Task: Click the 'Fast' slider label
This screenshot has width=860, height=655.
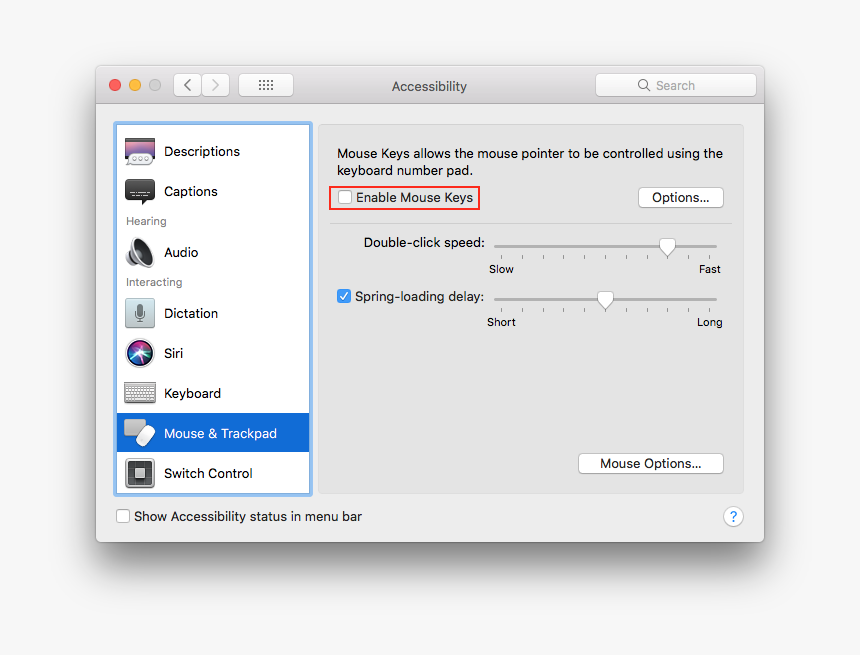Action: pos(709,269)
